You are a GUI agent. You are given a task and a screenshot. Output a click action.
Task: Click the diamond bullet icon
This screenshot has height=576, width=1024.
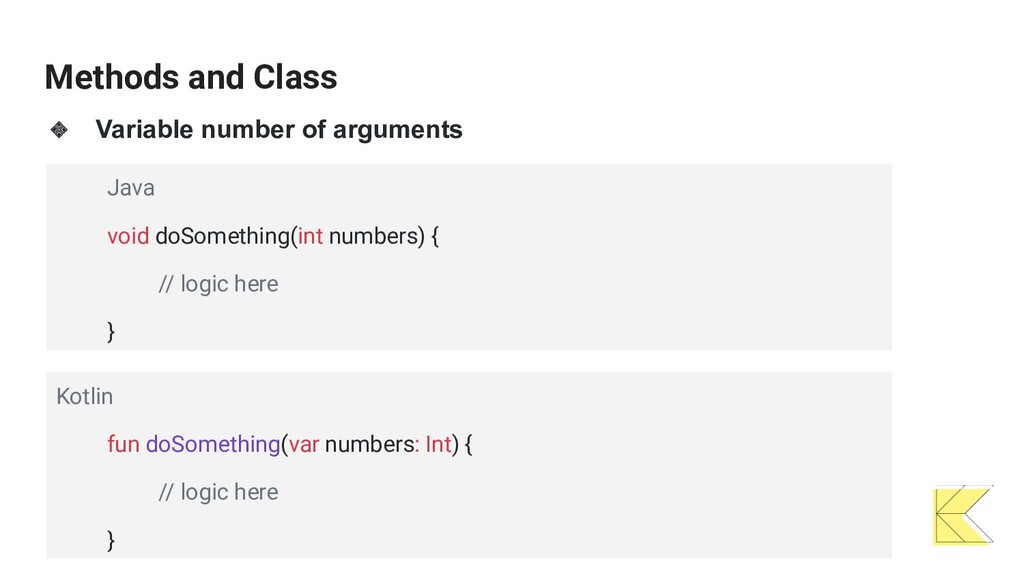click(x=59, y=129)
